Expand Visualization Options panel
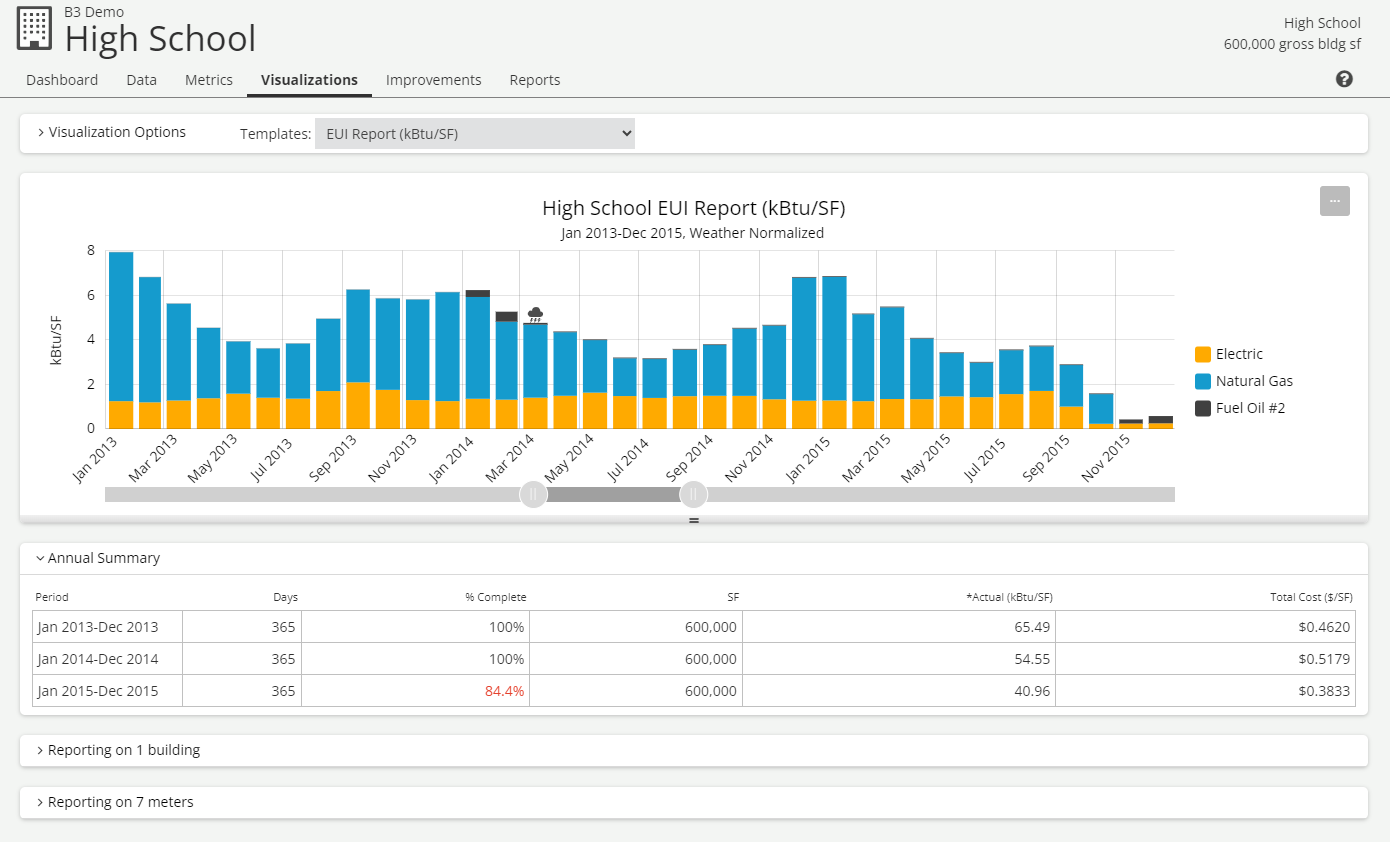This screenshot has width=1390, height=842. 111,132
